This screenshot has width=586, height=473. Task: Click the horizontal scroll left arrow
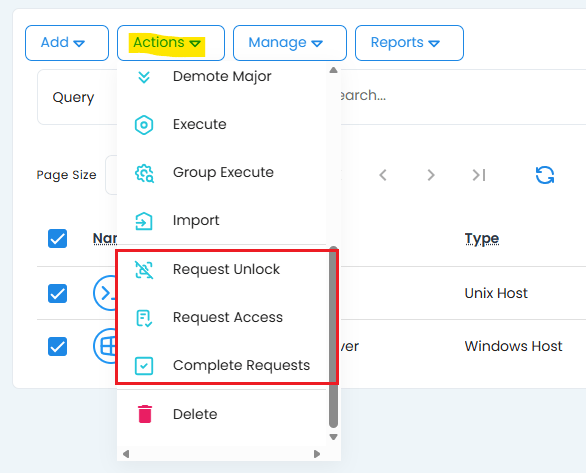point(126,454)
